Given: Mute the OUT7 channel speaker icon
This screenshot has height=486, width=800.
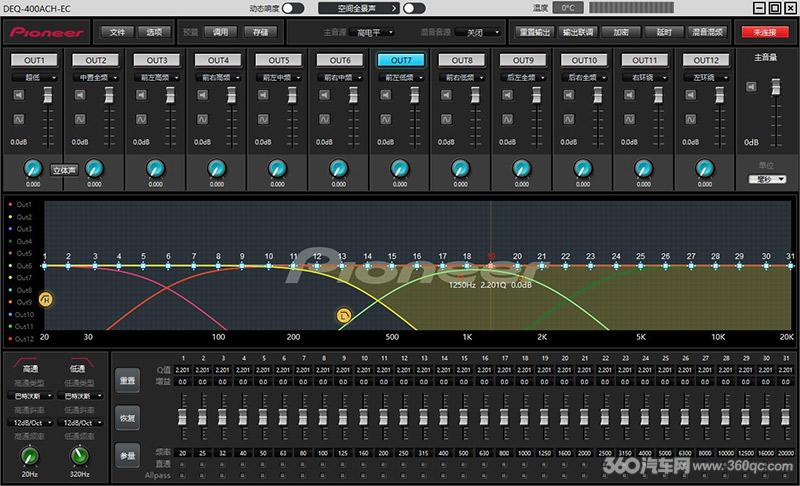Looking at the screenshot, I should 386,95.
